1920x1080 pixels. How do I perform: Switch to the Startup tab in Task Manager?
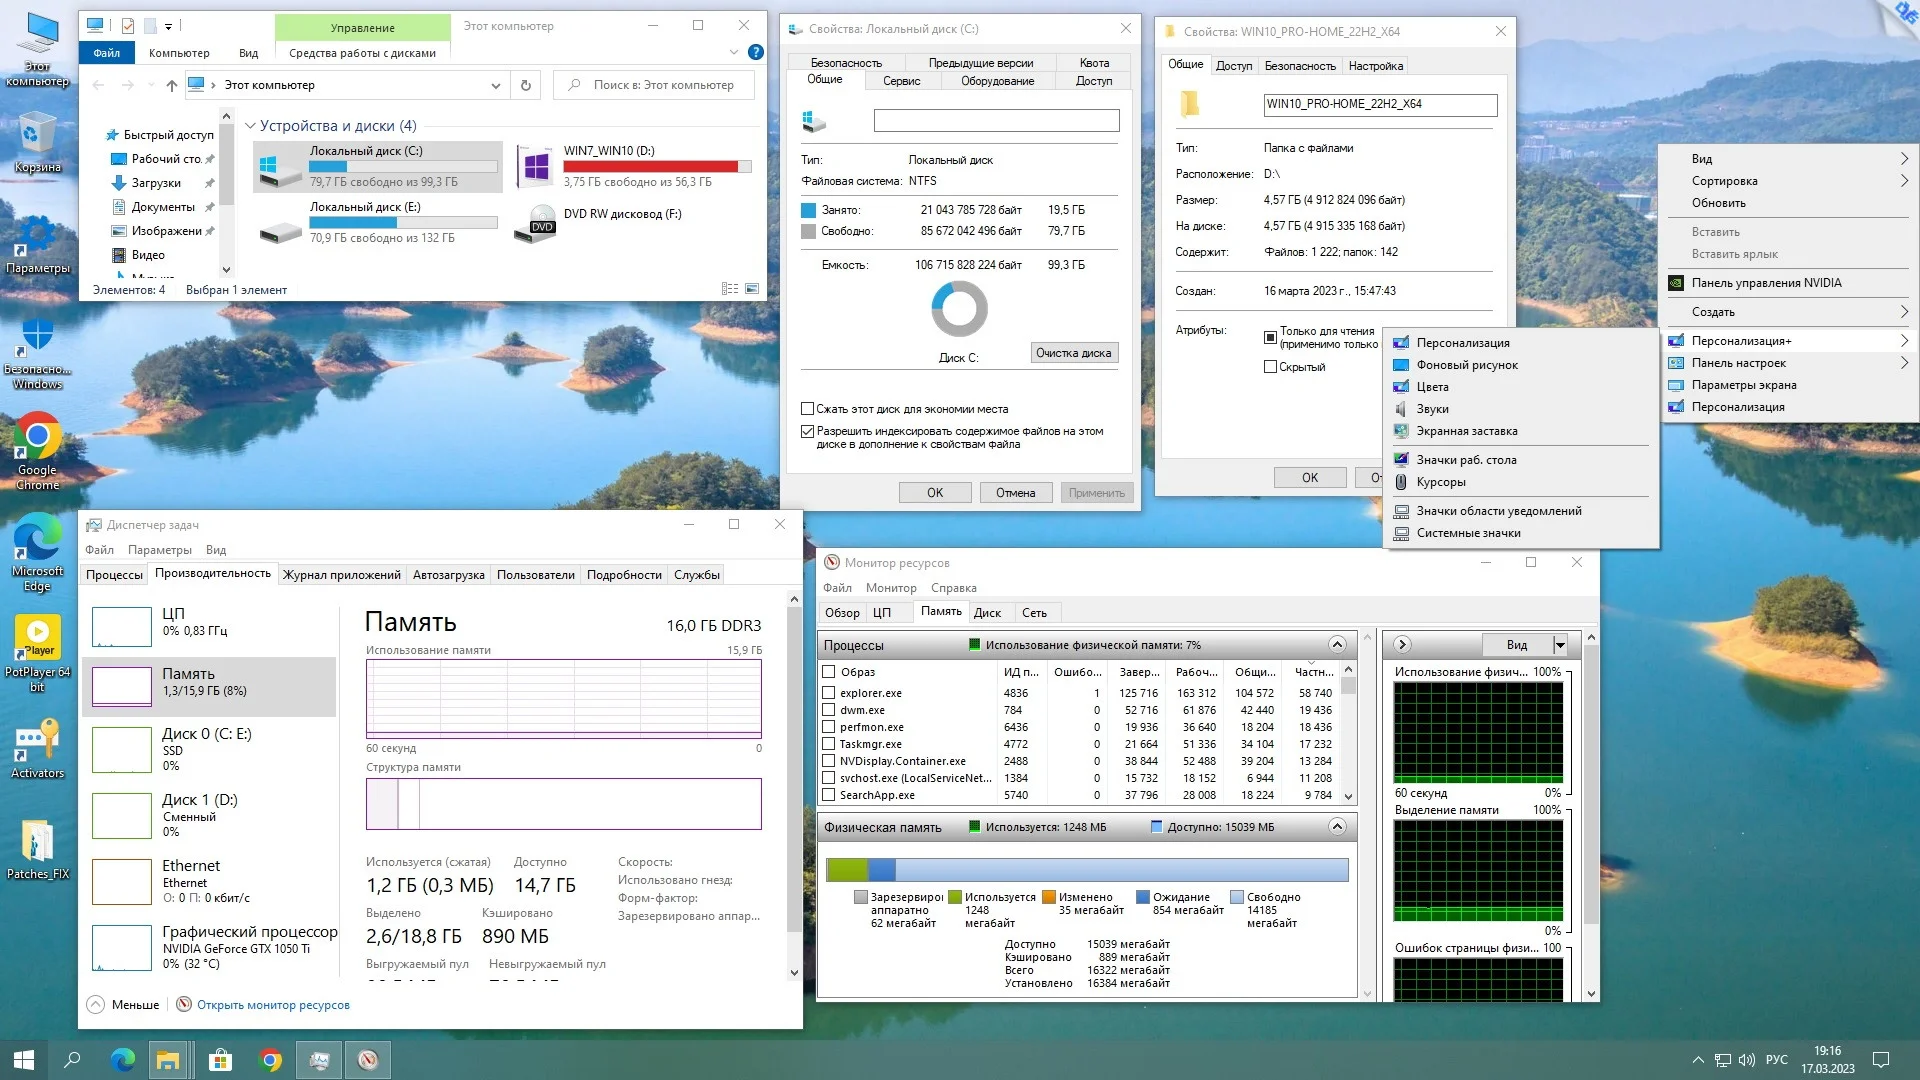click(x=448, y=575)
